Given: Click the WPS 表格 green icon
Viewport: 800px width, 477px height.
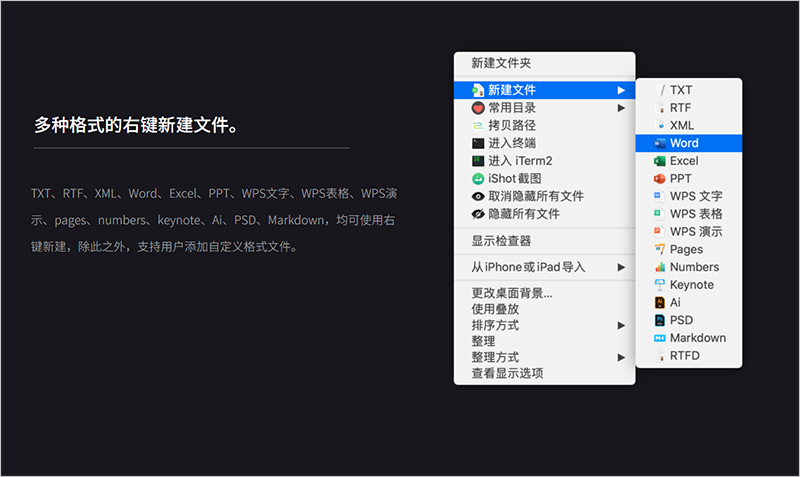Looking at the screenshot, I should click(659, 214).
